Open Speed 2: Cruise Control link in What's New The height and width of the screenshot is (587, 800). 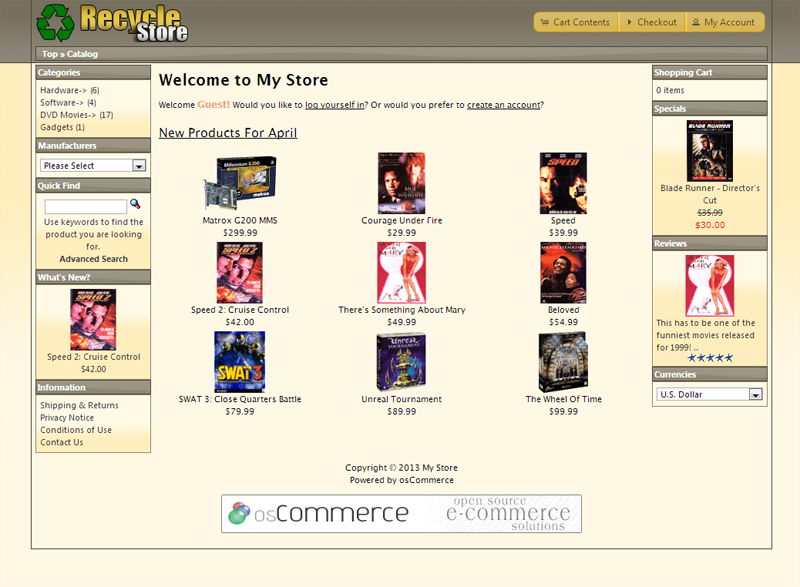pos(93,357)
